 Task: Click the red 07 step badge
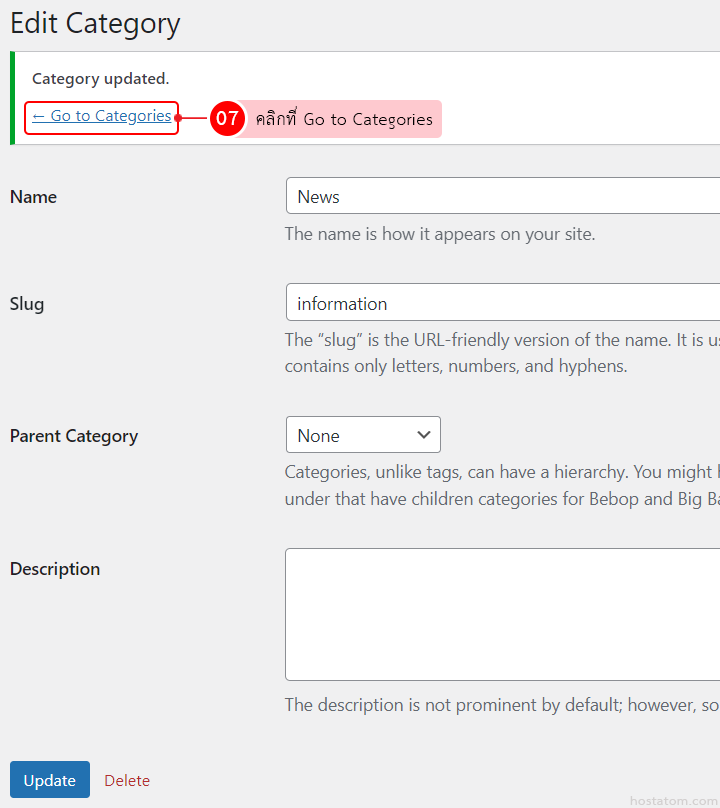(227, 118)
